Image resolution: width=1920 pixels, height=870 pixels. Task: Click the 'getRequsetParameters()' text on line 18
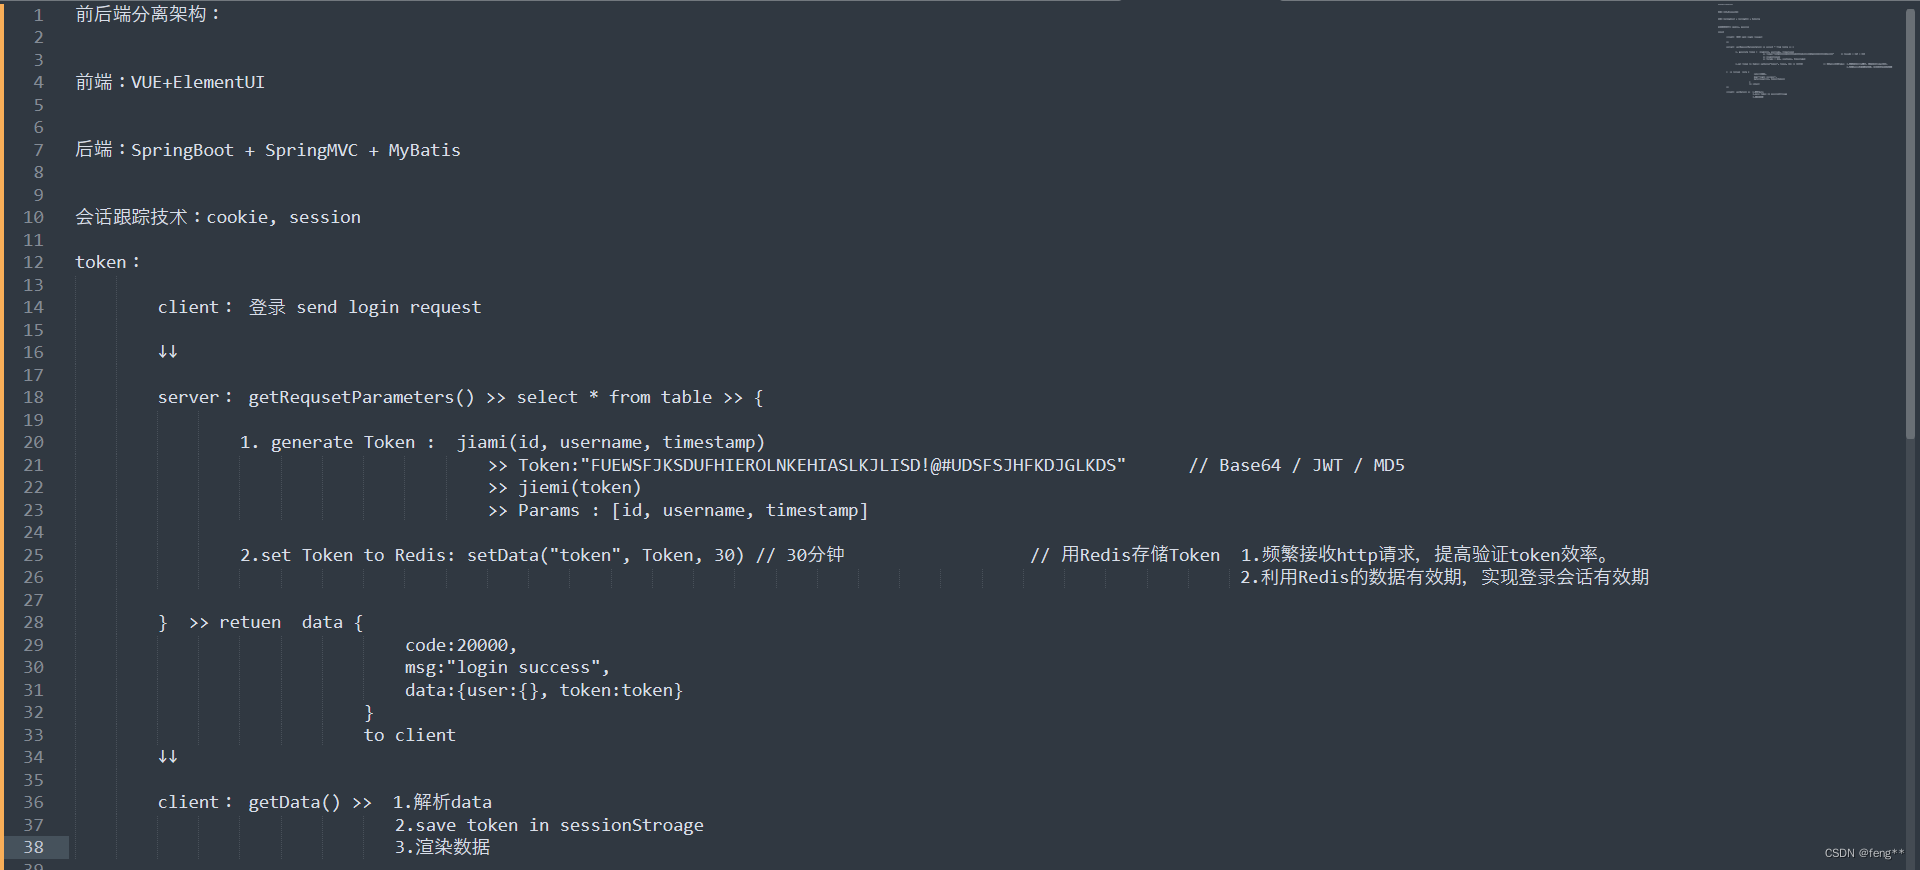coord(361,397)
